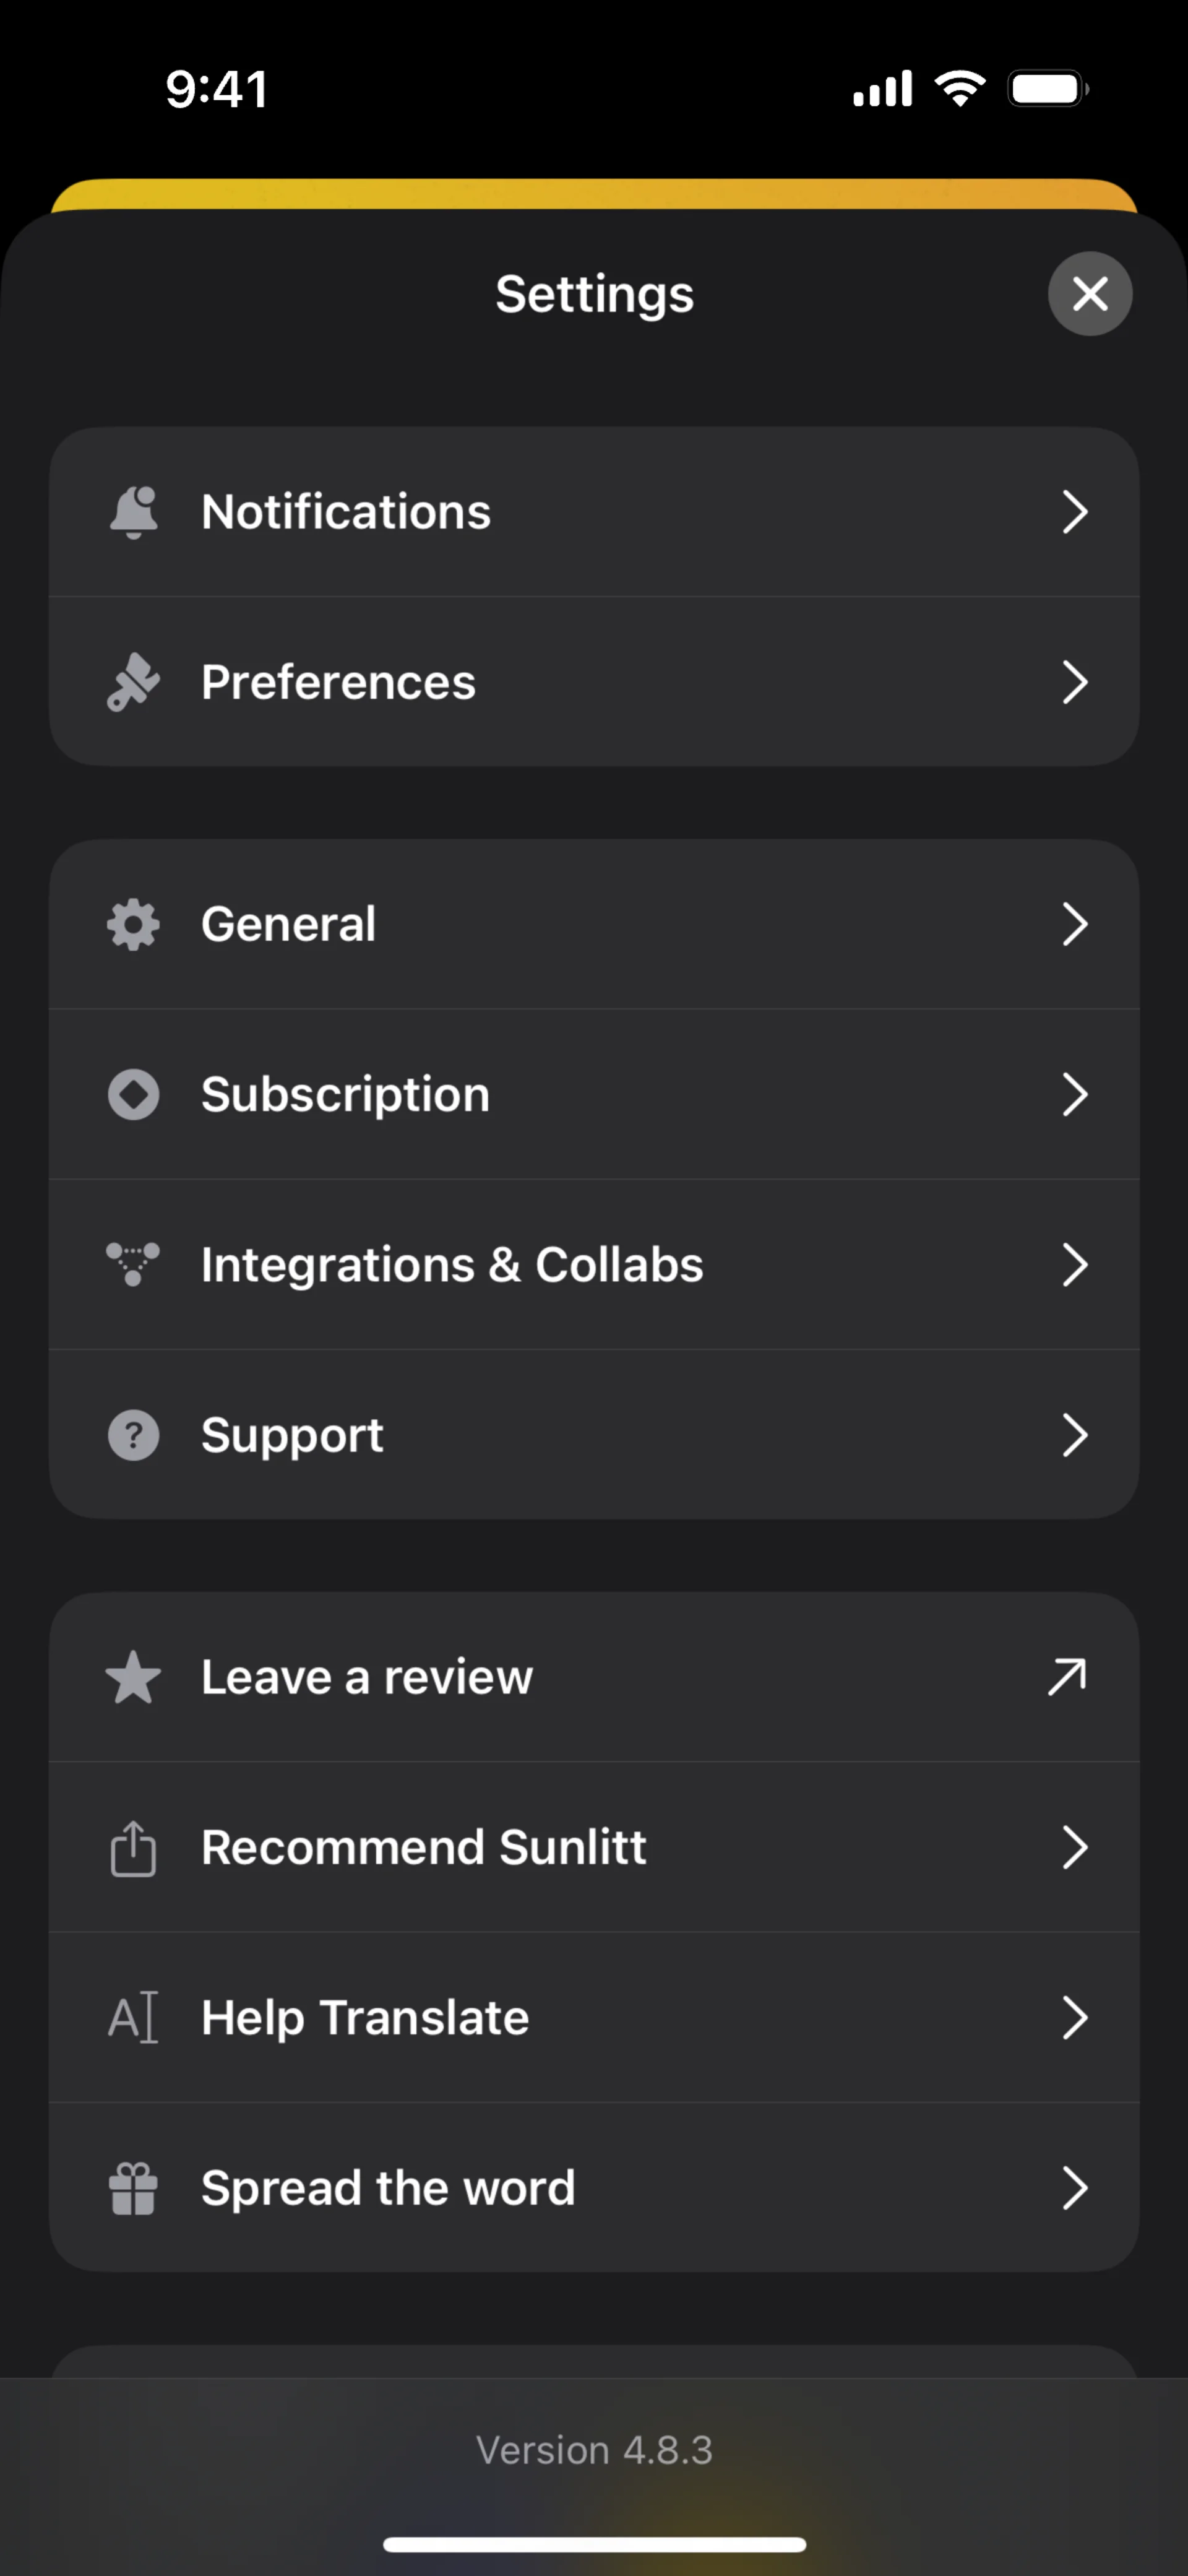Tap the Leave a review star icon
The height and width of the screenshot is (2576, 1188).
[133, 1677]
